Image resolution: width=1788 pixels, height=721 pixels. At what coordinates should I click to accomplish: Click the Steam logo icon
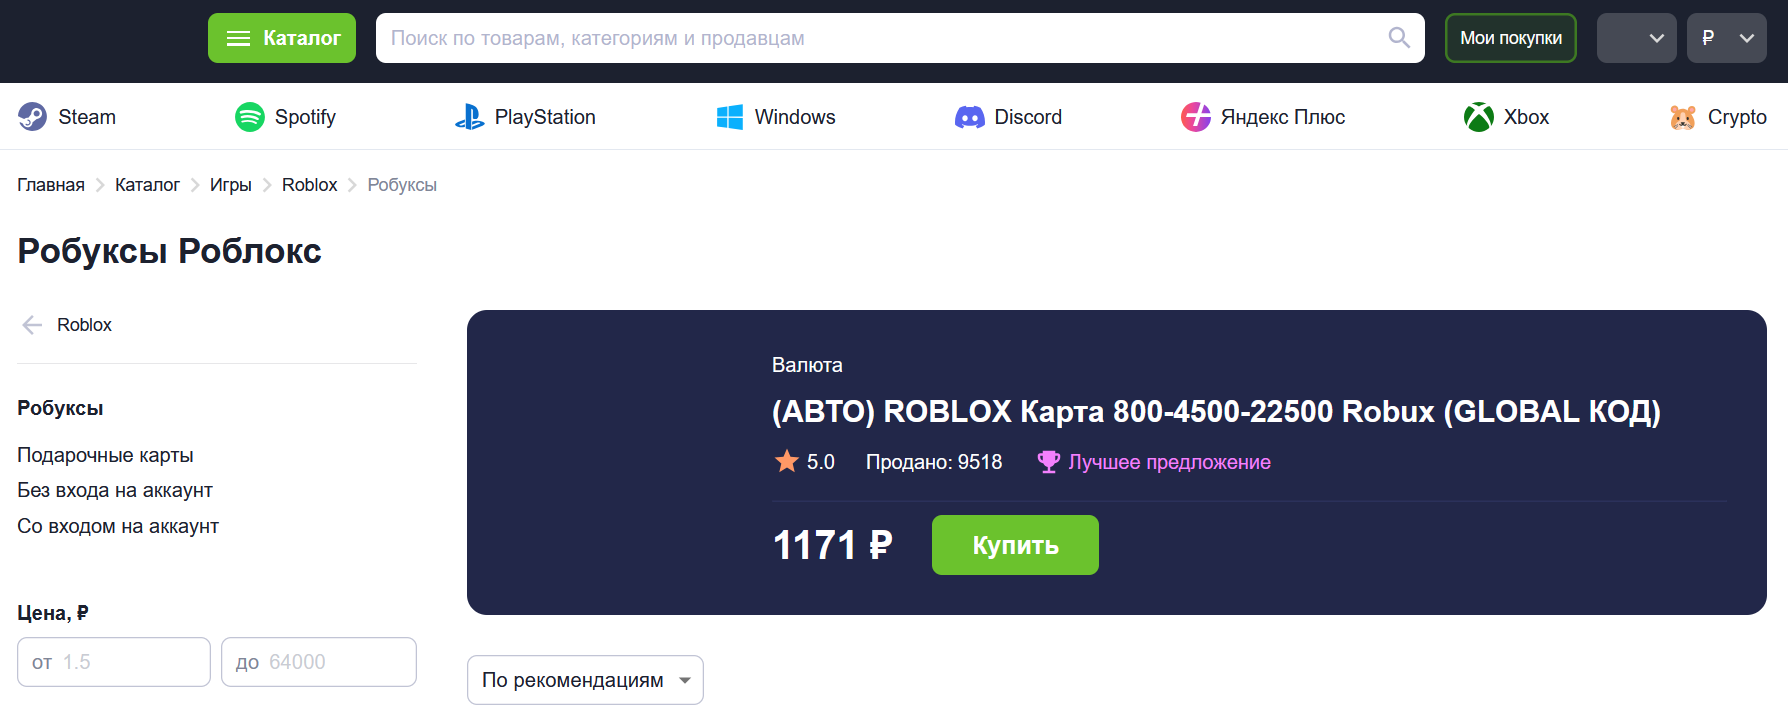pyautogui.click(x=32, y=117)
